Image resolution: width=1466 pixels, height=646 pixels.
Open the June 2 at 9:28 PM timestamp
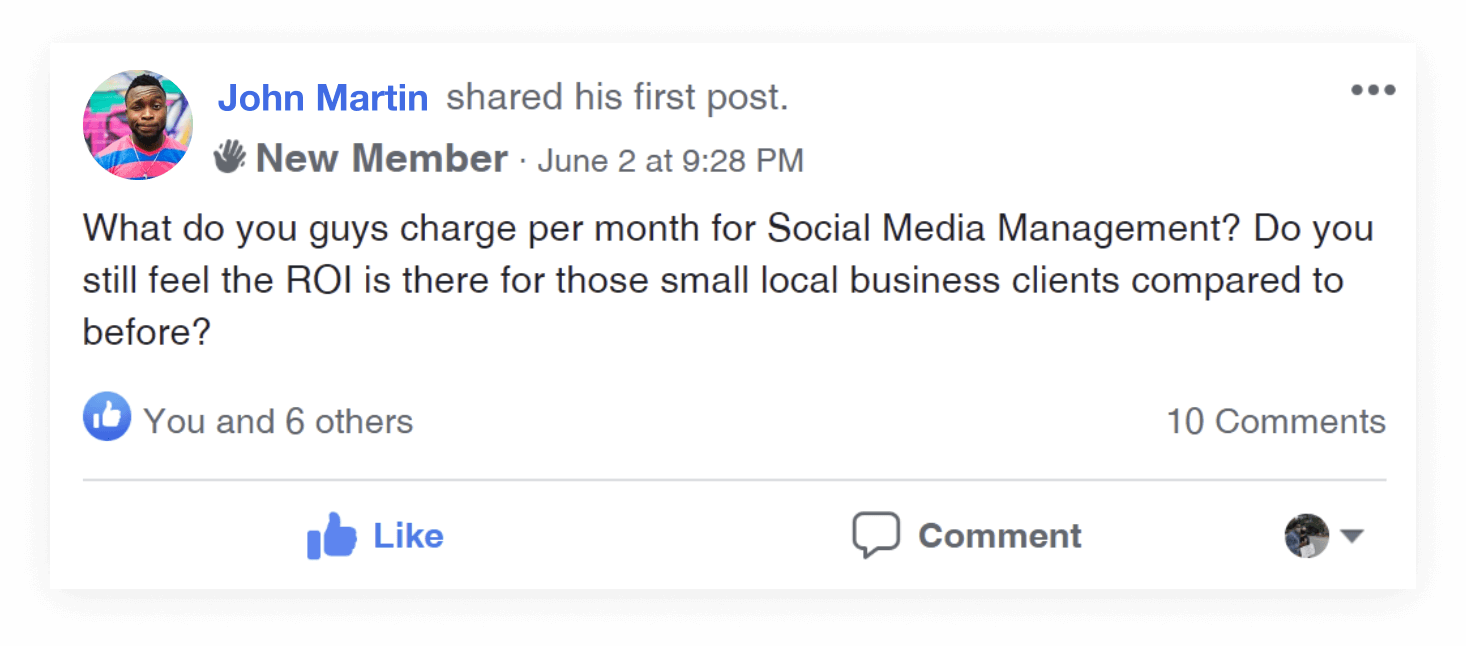tap(670, 160)
